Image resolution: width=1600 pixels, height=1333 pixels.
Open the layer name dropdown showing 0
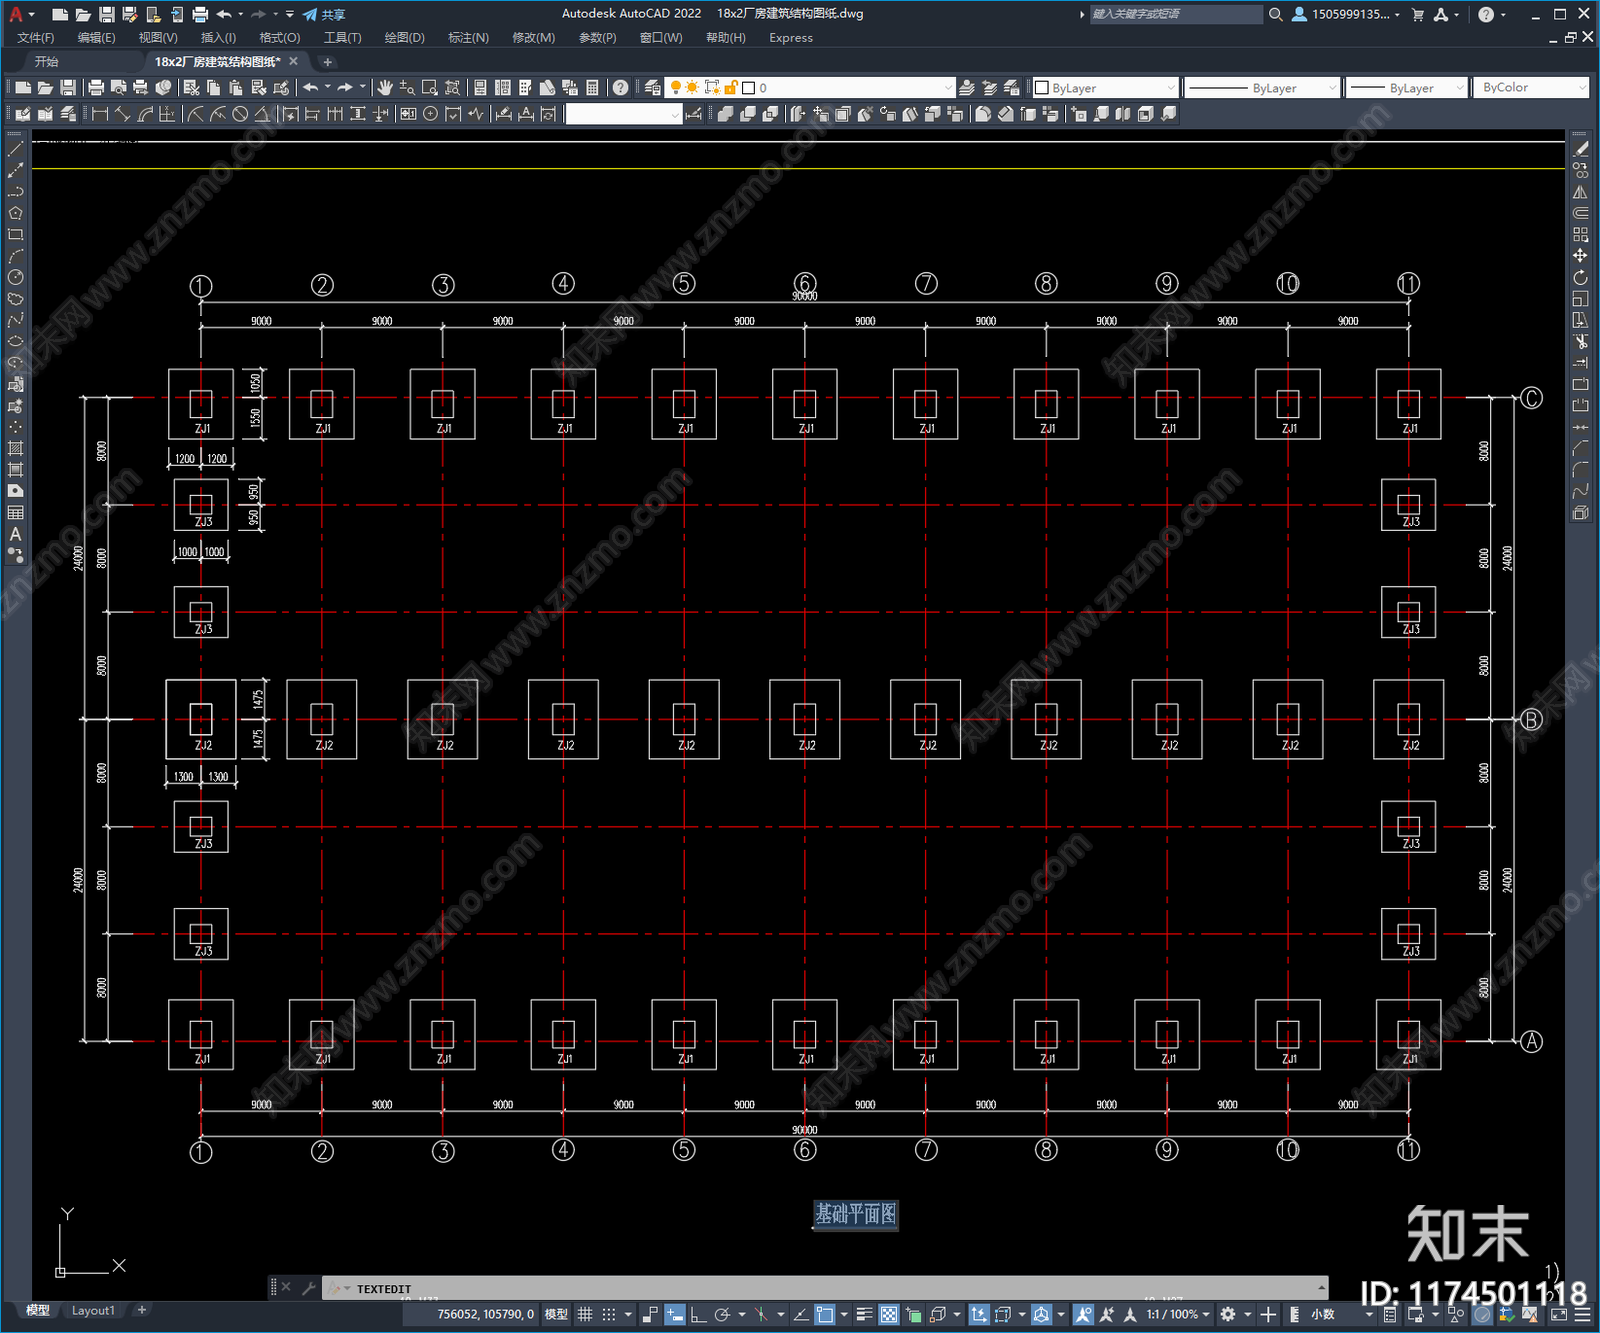coord(810,88)
